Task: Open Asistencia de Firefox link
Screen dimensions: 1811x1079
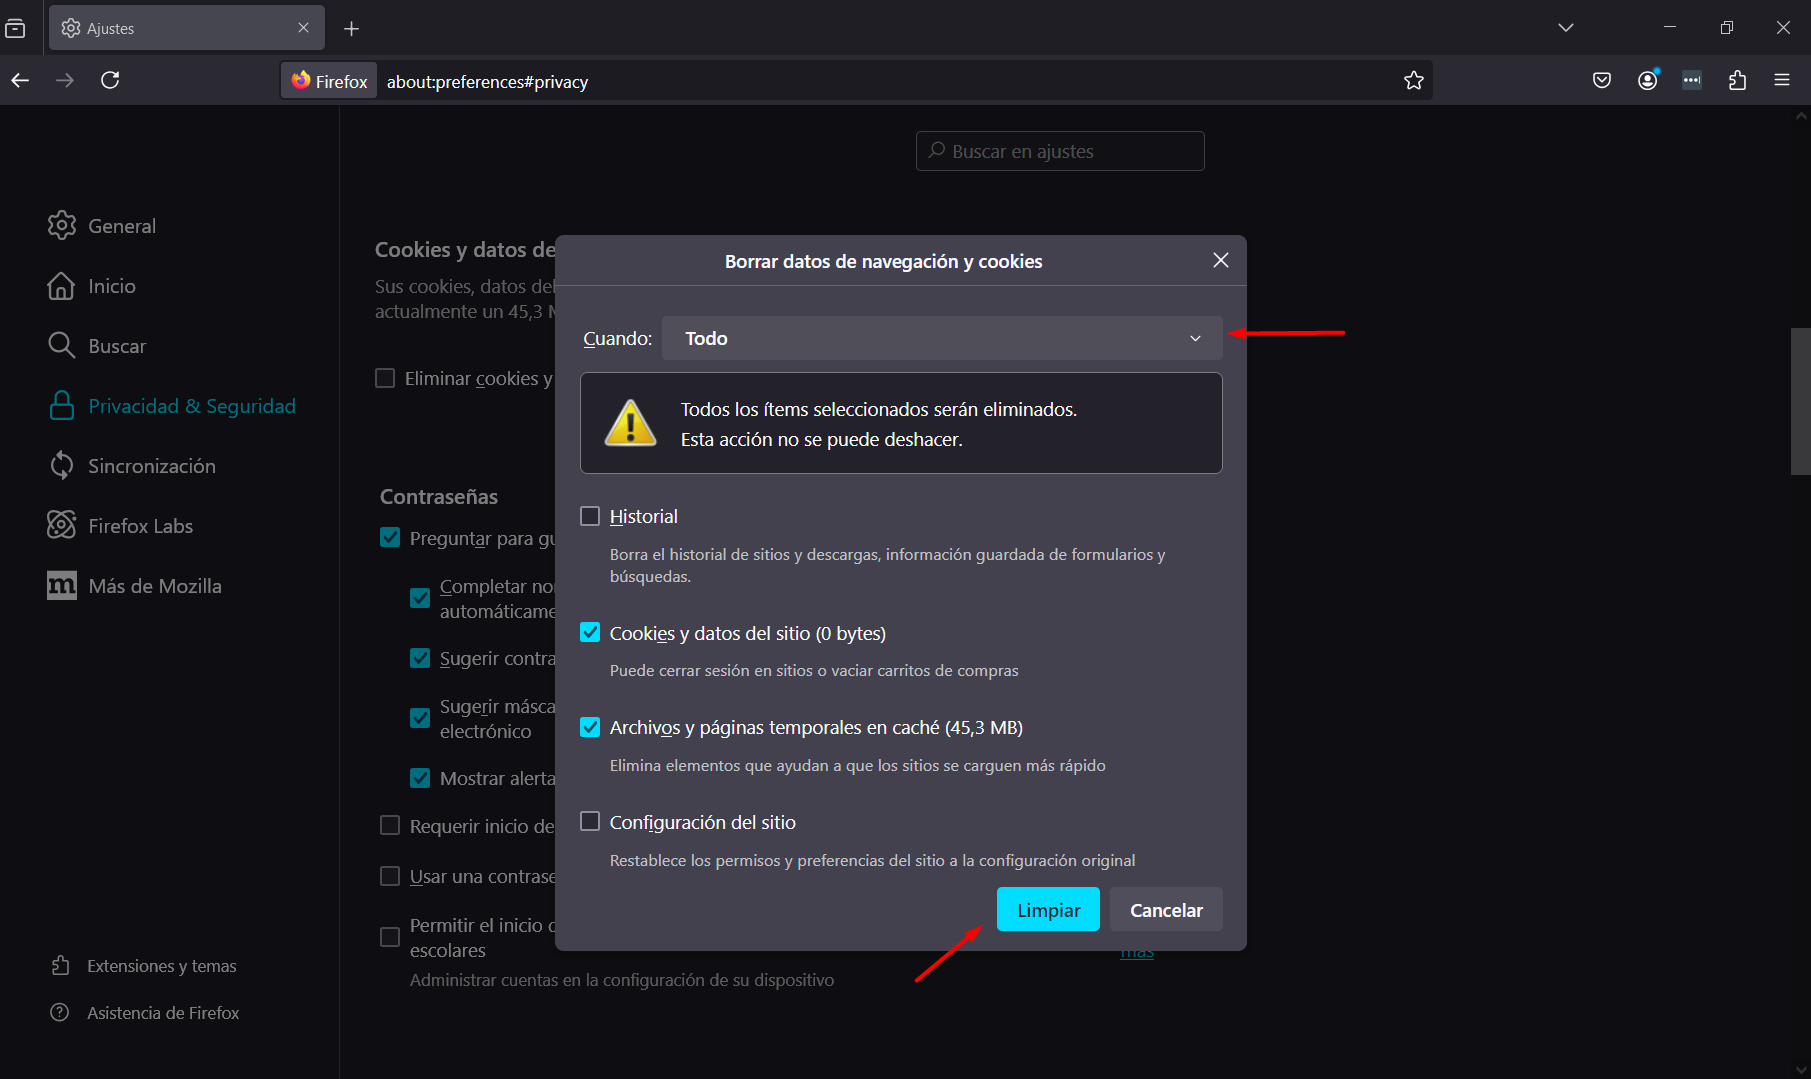Action: (163, 1013)
